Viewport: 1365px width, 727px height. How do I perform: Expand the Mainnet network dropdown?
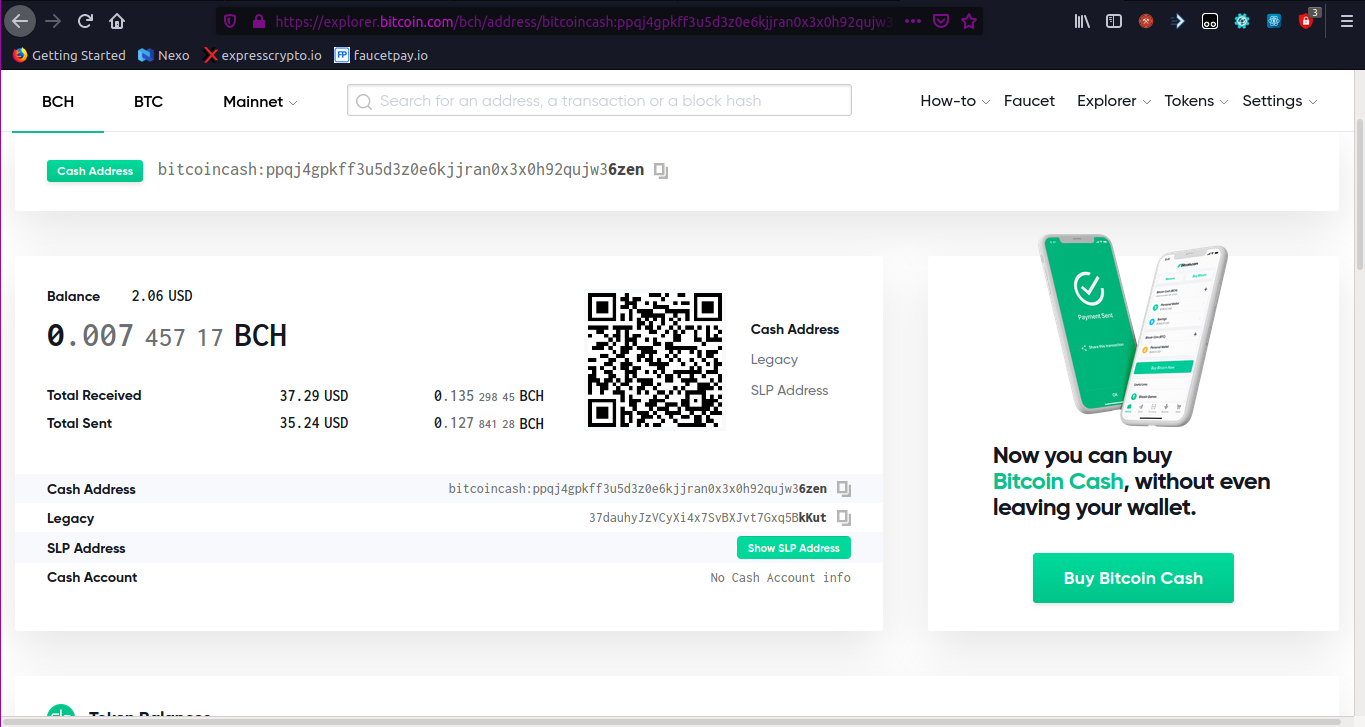(x=260, y=101)
